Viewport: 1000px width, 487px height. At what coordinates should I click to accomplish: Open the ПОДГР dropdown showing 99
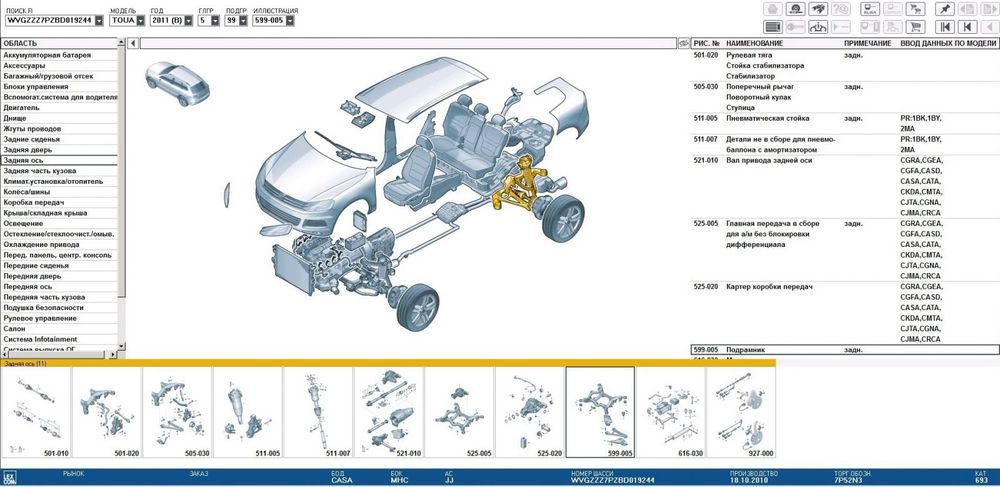(243, 20)
